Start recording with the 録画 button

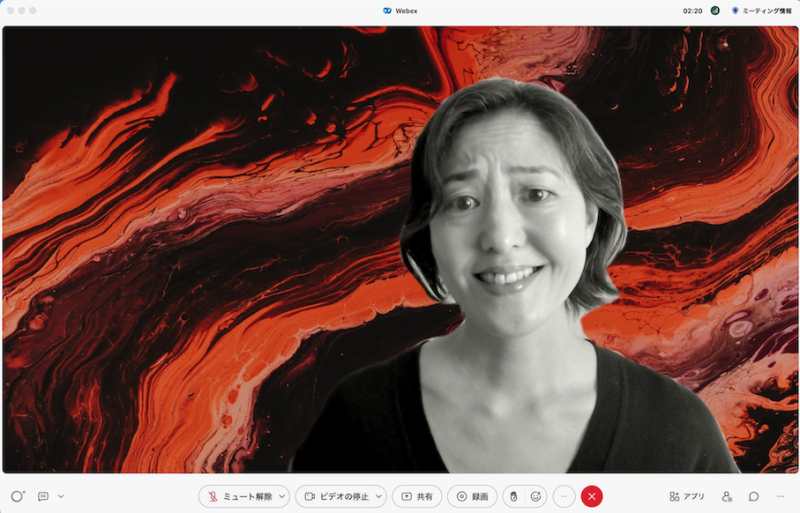(x=472, y=496)
